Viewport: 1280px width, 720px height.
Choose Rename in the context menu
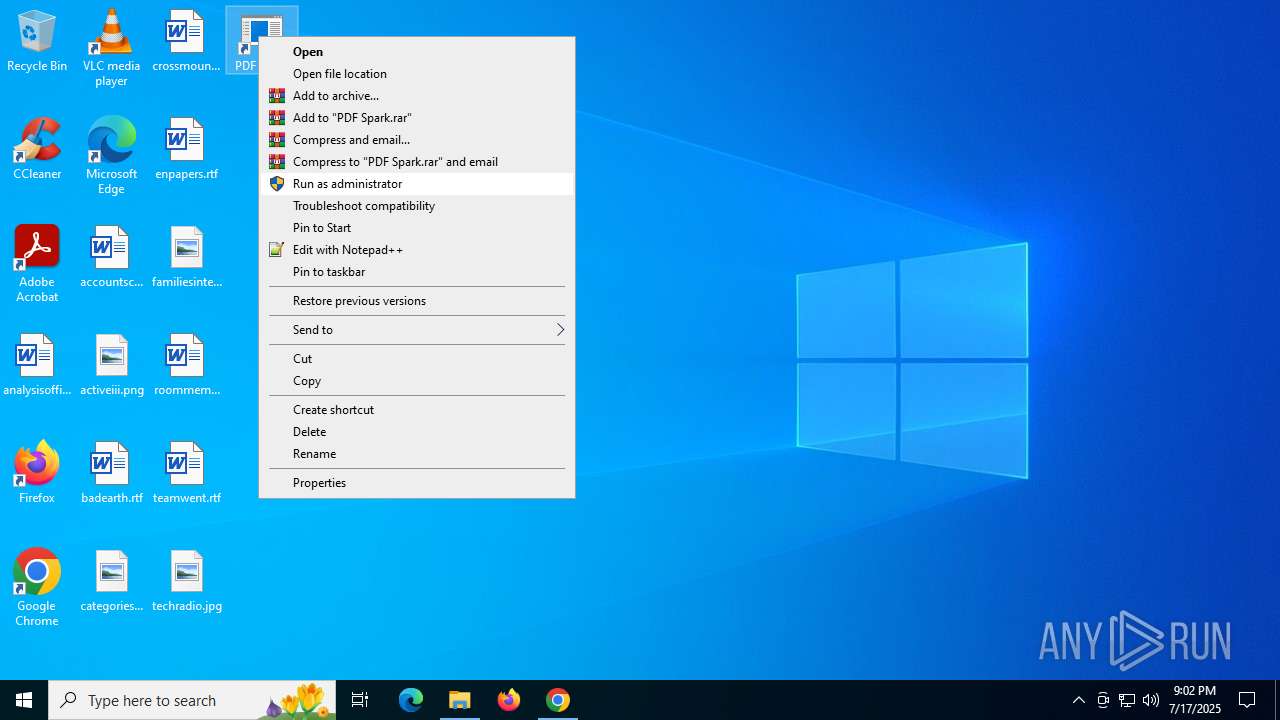pyautogui.click(x=416, y=454)
